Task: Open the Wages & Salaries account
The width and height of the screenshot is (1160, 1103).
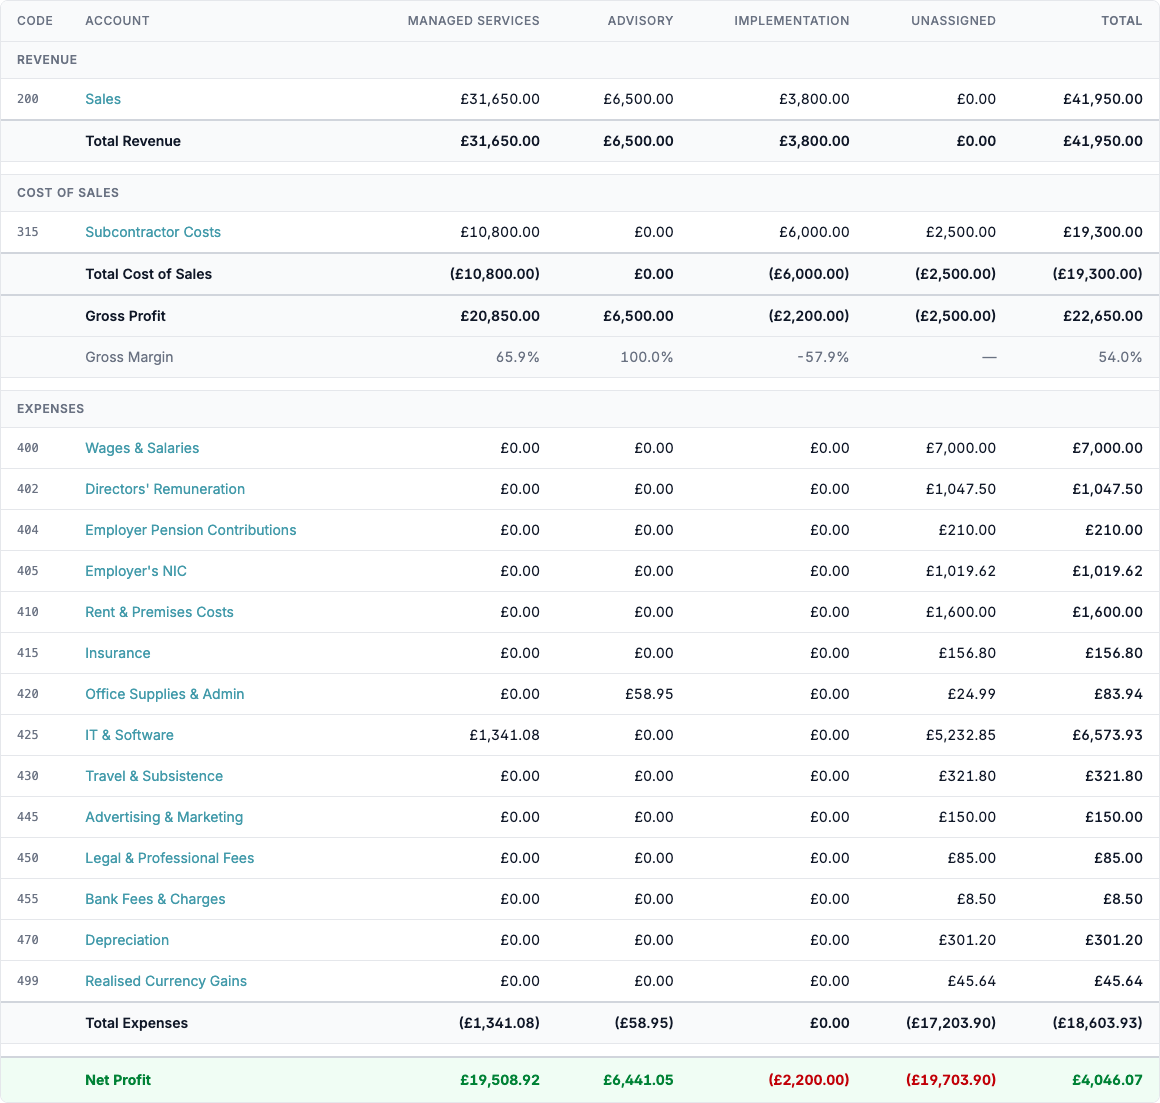Action: (142, 448)
